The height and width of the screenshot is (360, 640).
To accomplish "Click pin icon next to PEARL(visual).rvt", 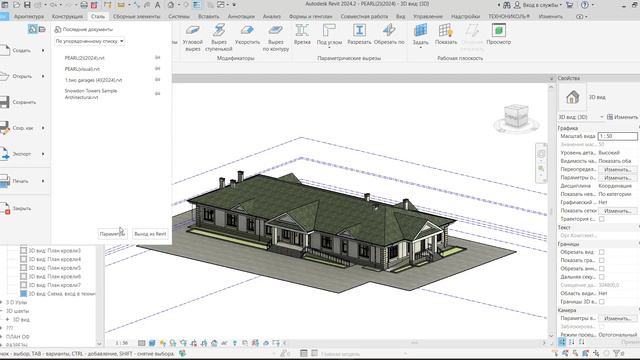I will click(x=158, y=69).
